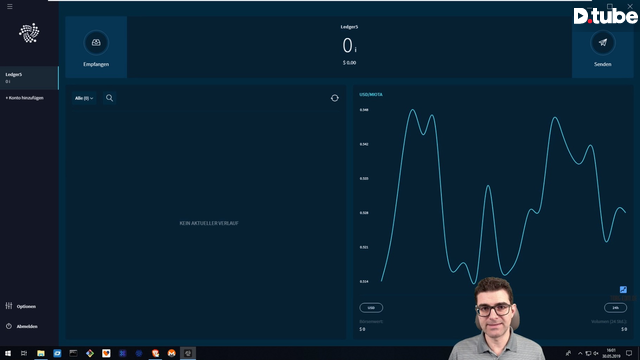Click the active Trinity wallet taskbar icon

[188, 353]
